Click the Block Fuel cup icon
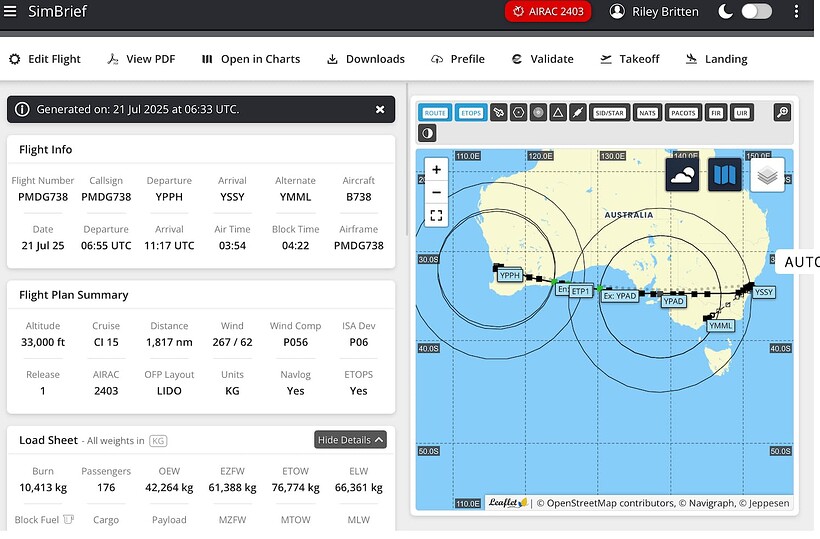The width and height of the screenshot is (820, 539). (69, 520)
